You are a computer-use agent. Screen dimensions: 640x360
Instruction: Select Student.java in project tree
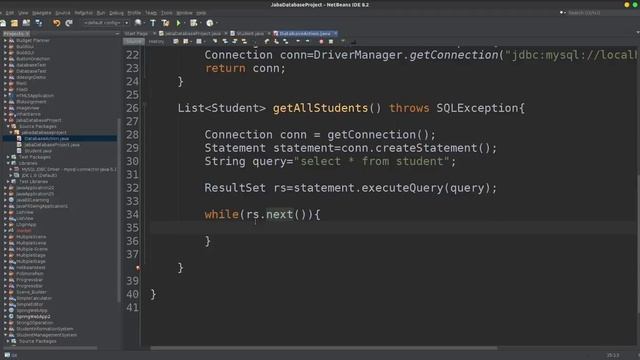point(38,151)
